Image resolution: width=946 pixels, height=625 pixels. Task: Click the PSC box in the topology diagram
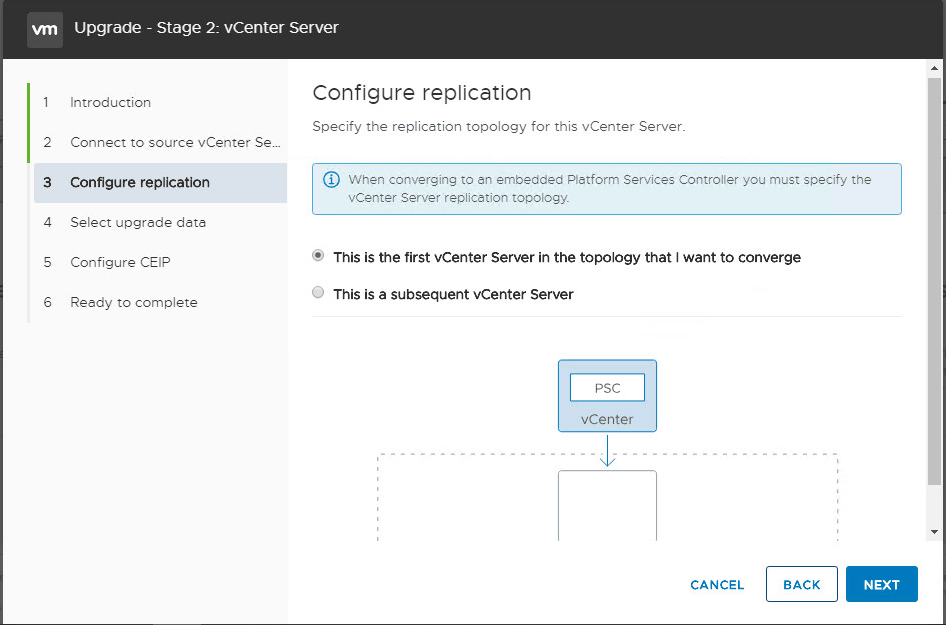tap(607, 388)
